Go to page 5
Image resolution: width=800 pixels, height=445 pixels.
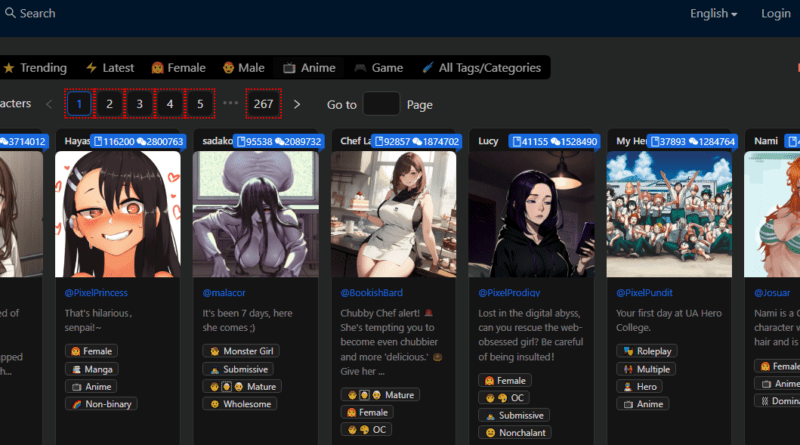click(200, 104)
